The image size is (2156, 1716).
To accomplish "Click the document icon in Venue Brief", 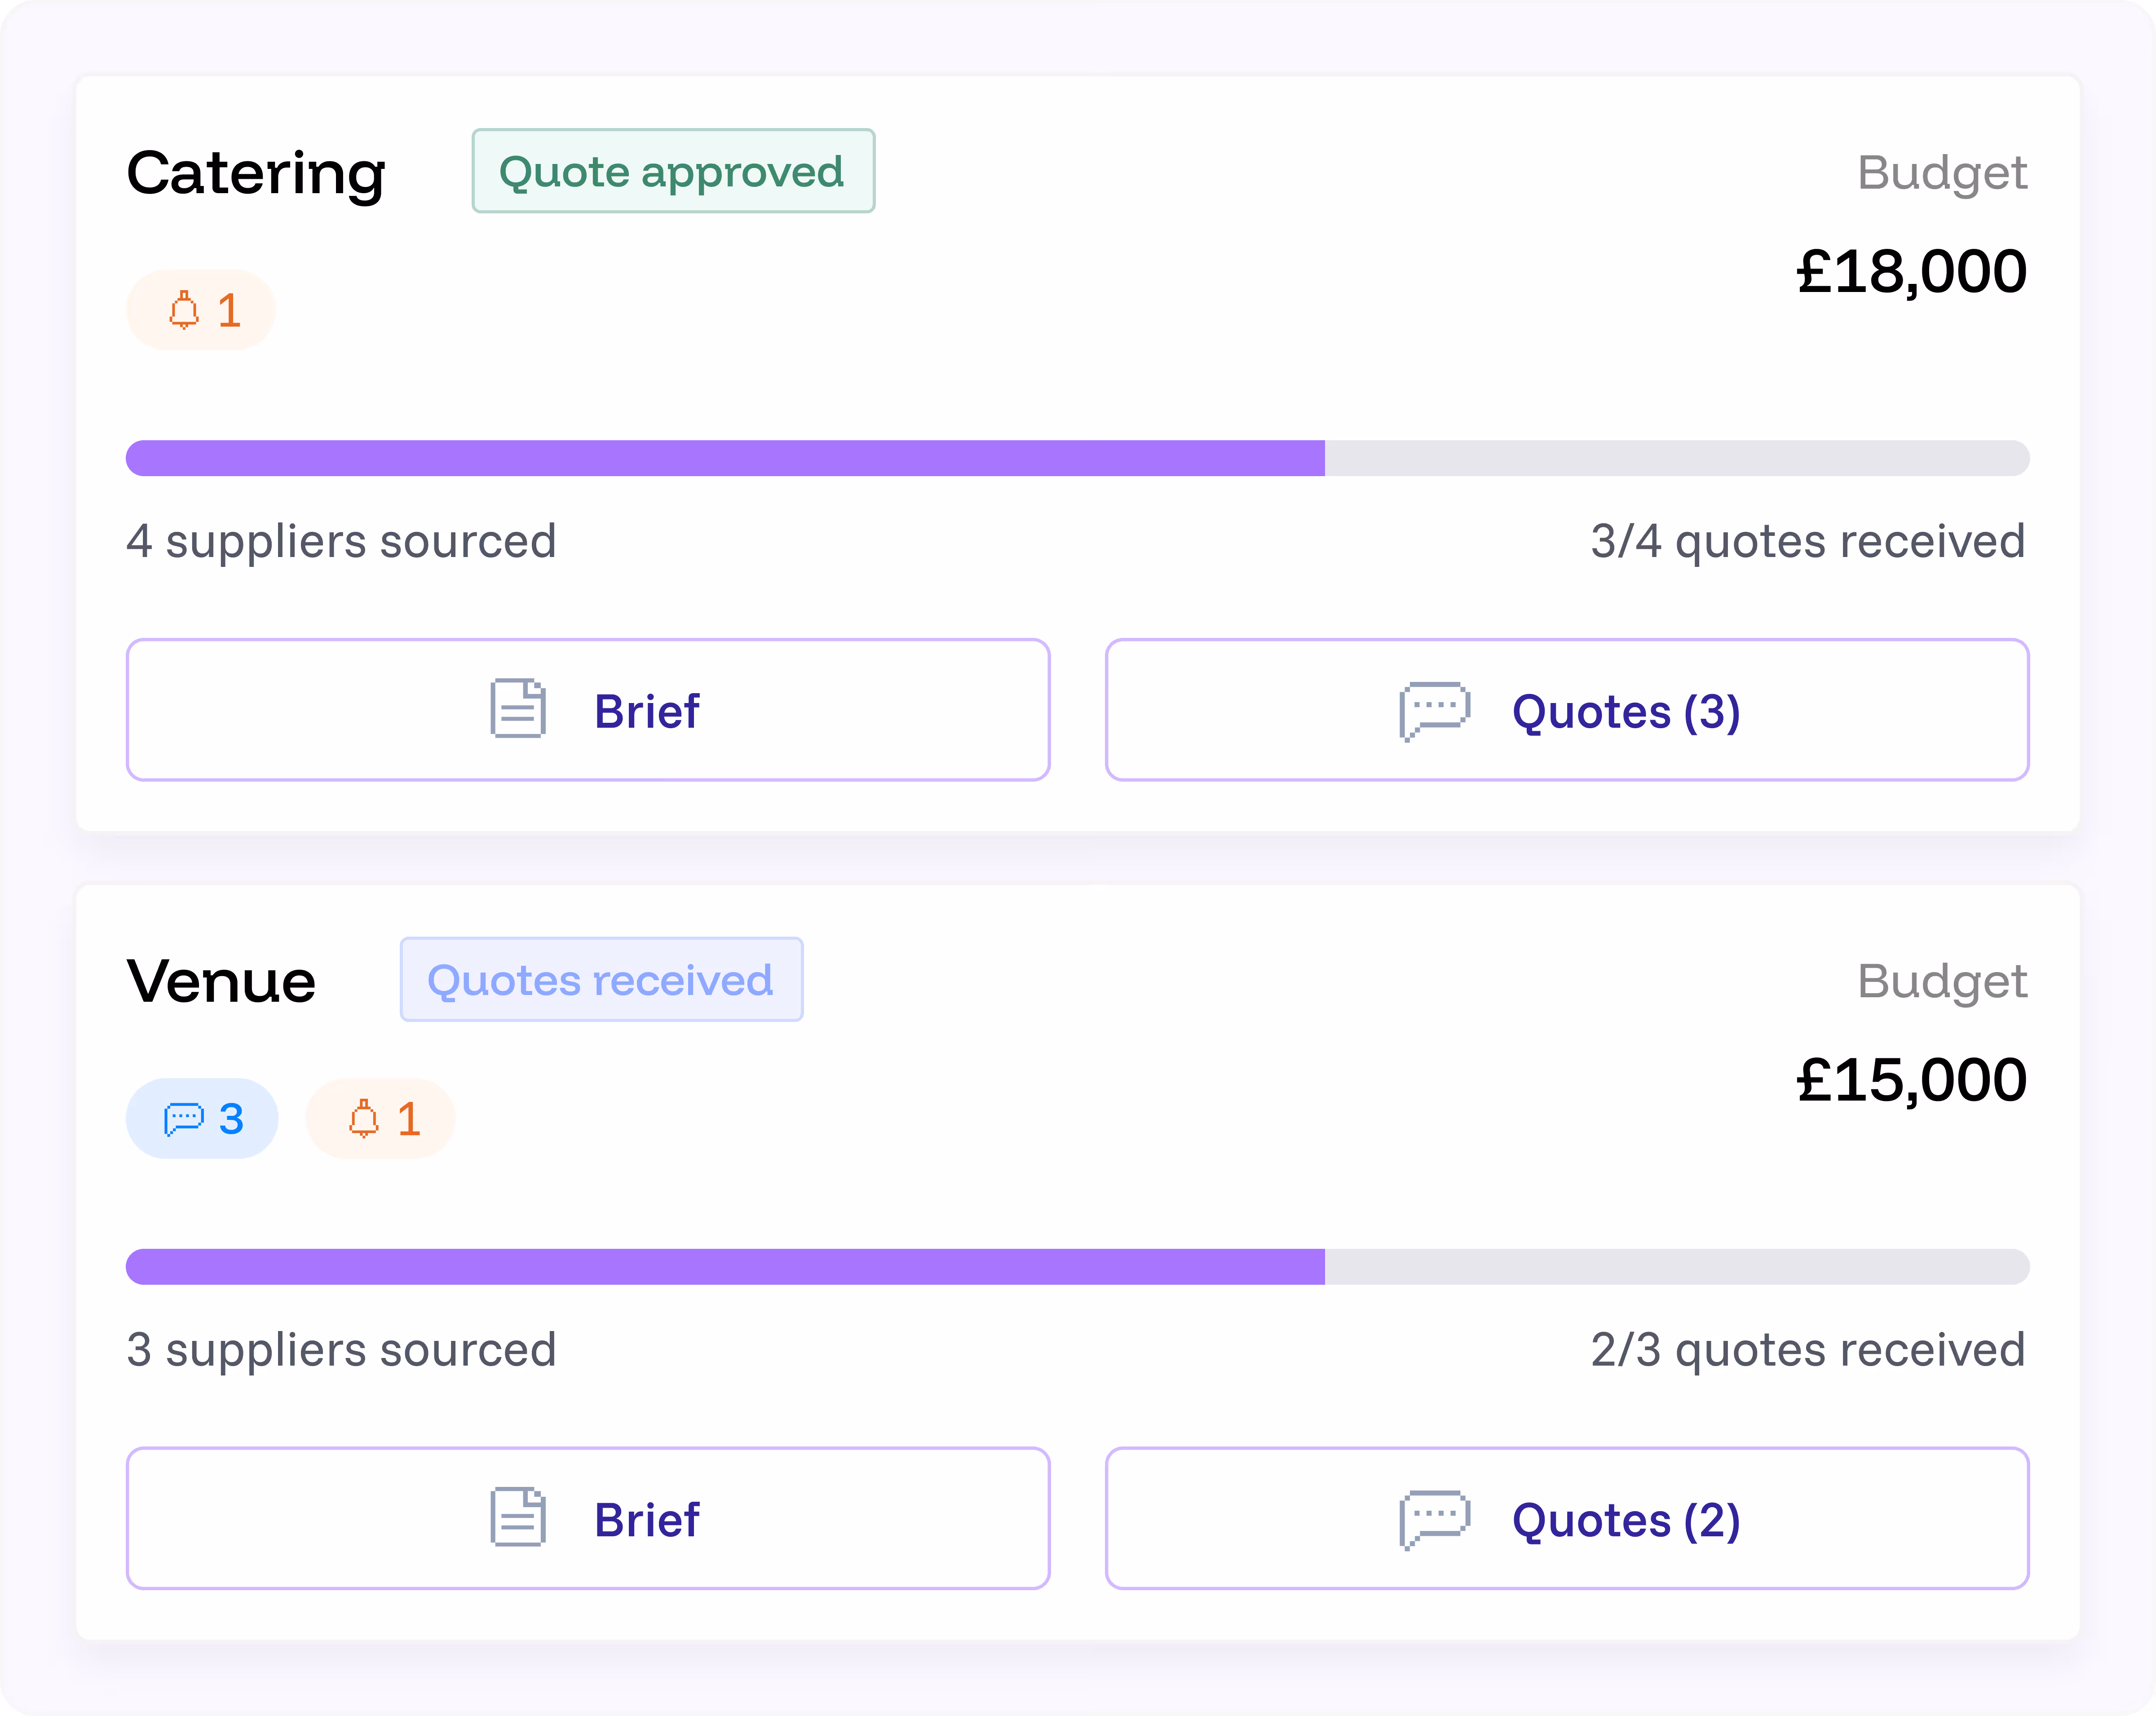I will (x=518, y=1517).
